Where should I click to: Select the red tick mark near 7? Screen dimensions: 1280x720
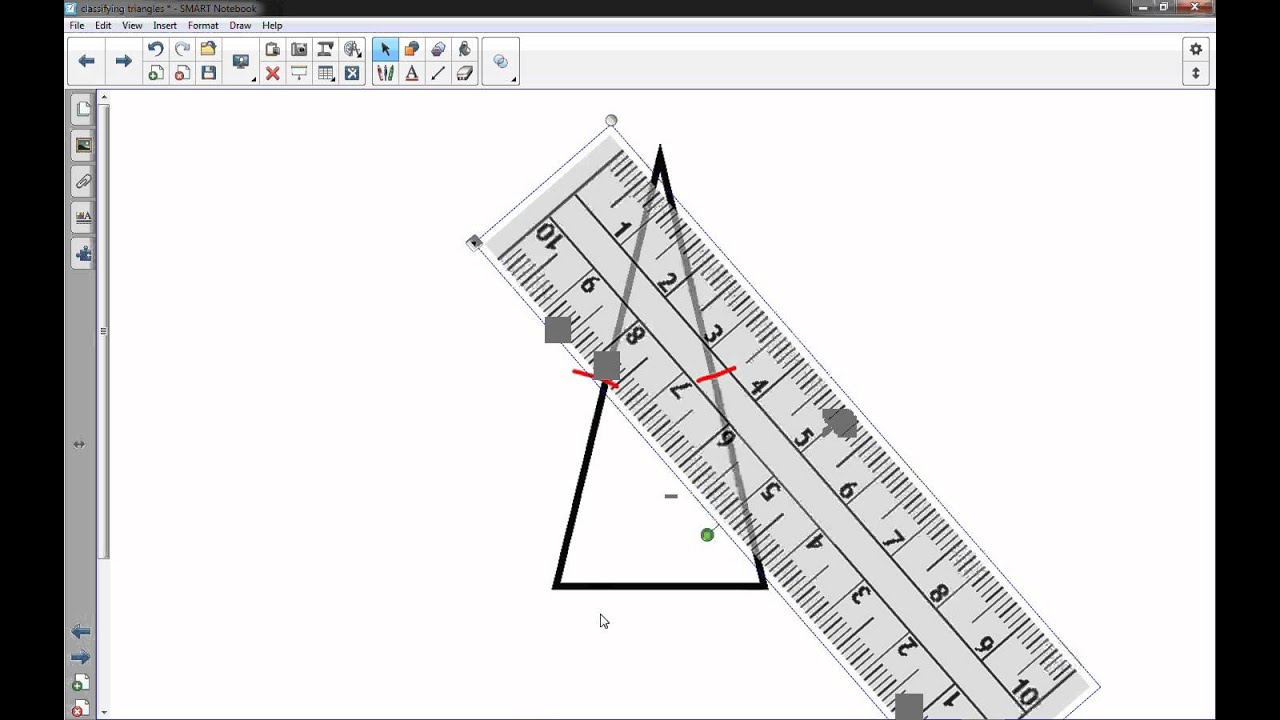(x=595, y=379)
